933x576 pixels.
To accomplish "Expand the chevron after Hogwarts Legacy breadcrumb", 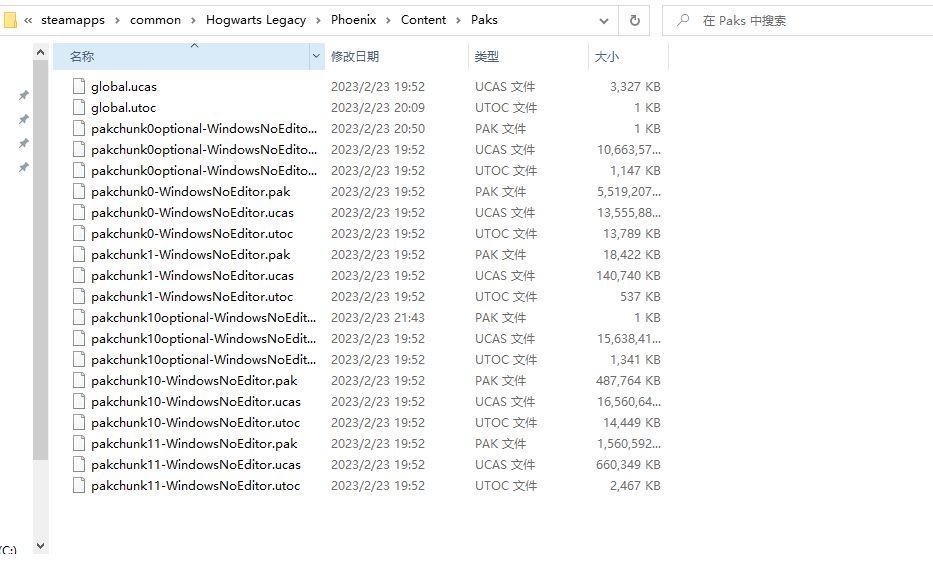I will click(318, 20).
